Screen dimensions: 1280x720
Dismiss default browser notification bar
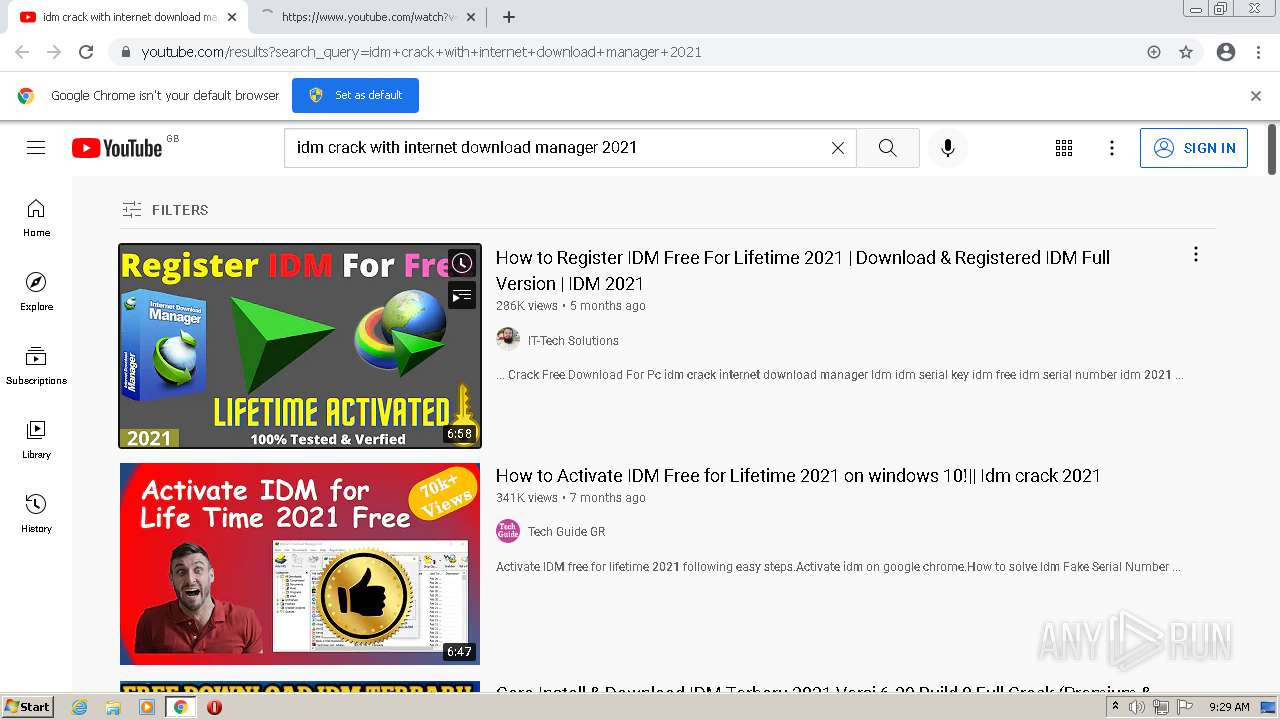[x=1256, y=96]
